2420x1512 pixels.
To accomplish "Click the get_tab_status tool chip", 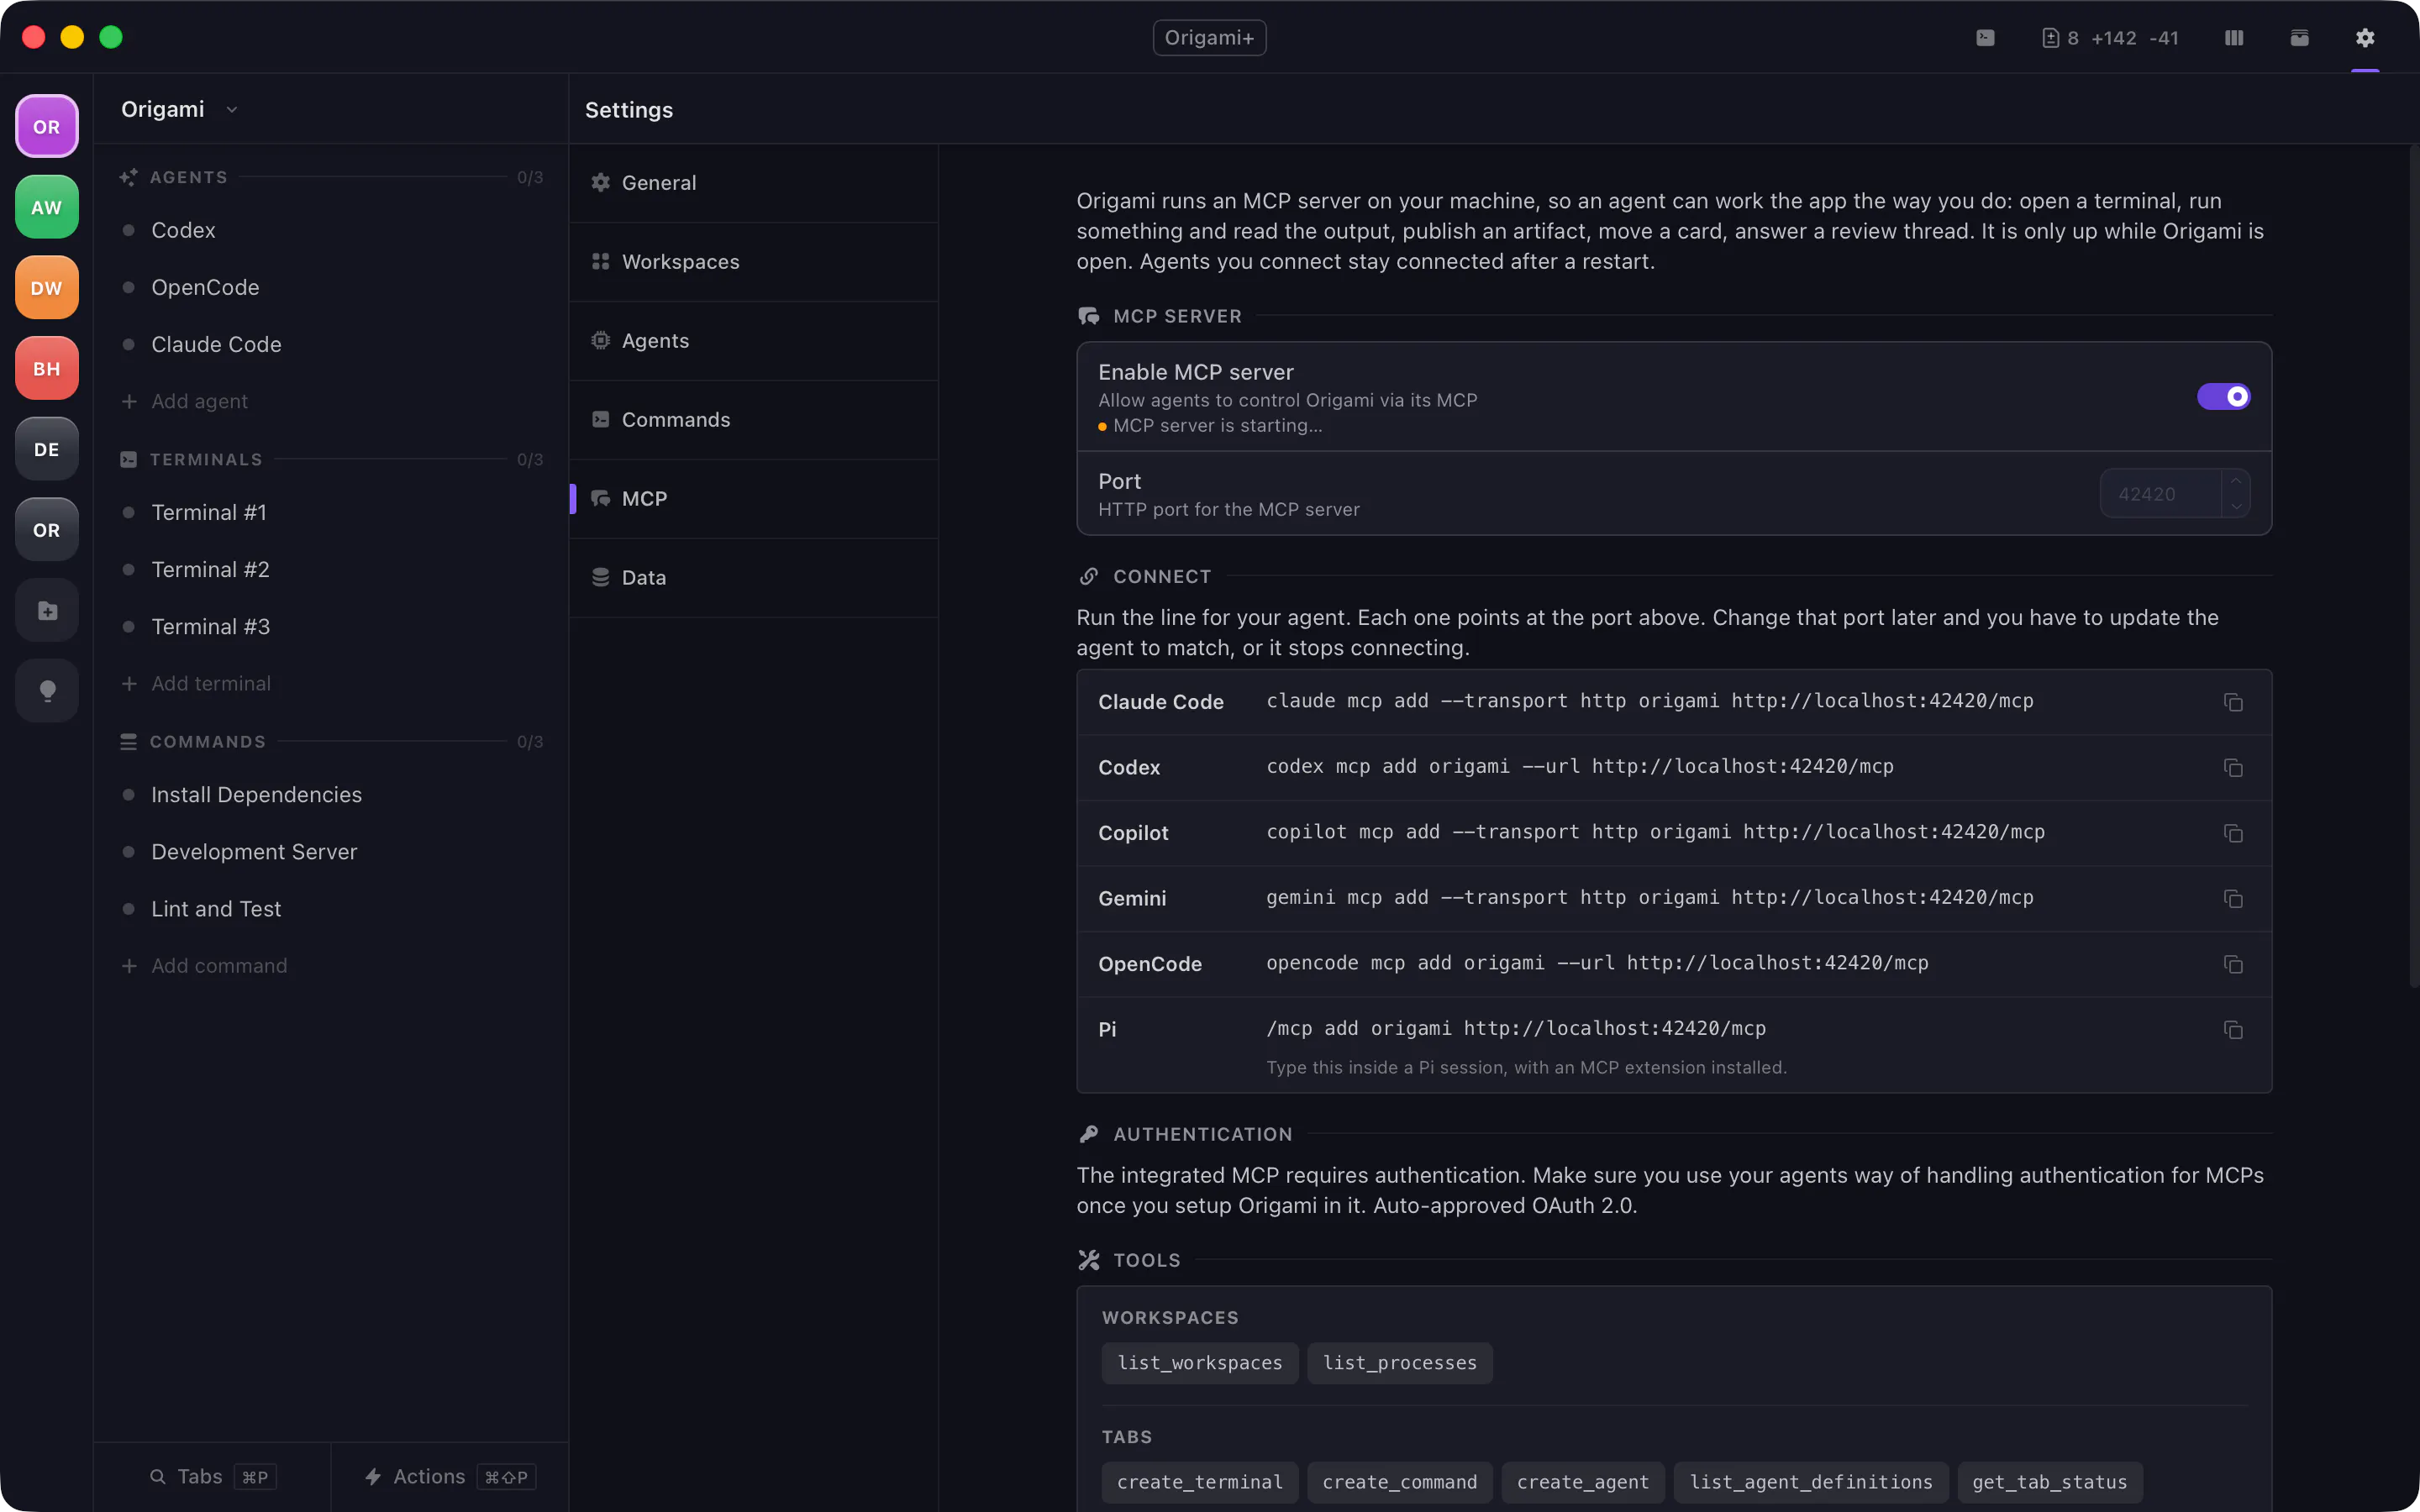I will (x=2050, y=1482).
